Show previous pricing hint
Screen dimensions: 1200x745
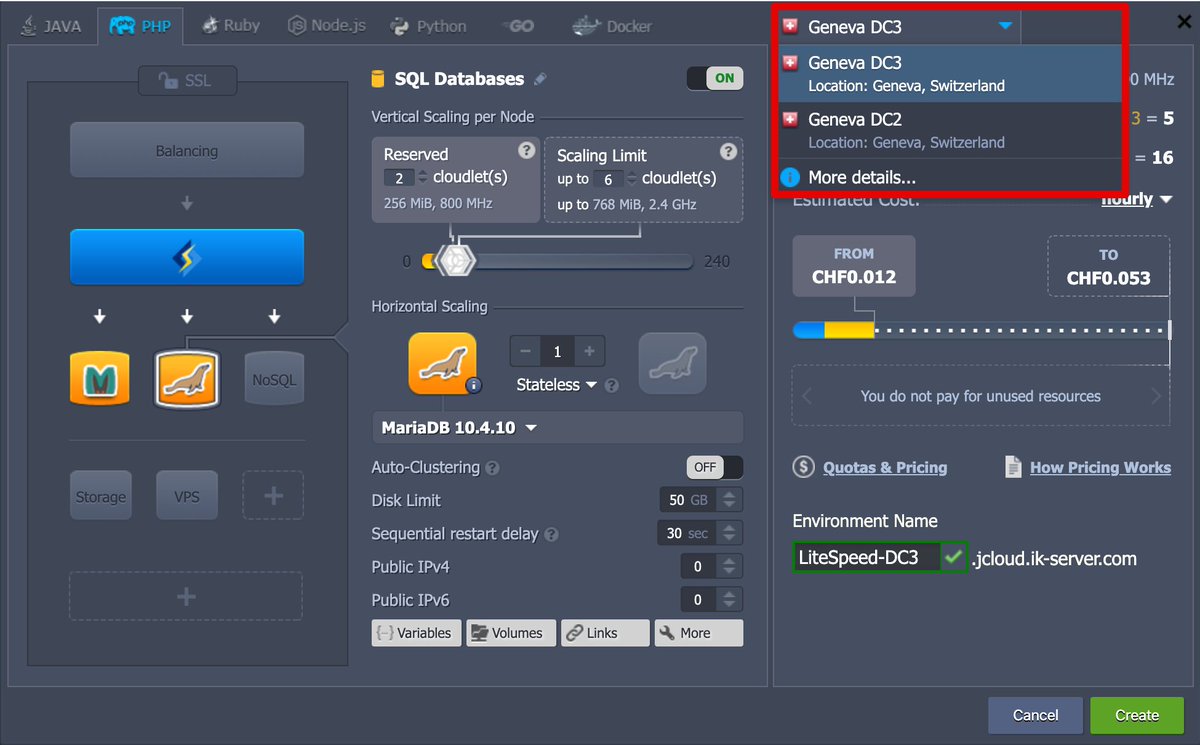pyautogui.click(x=807, y=396)
